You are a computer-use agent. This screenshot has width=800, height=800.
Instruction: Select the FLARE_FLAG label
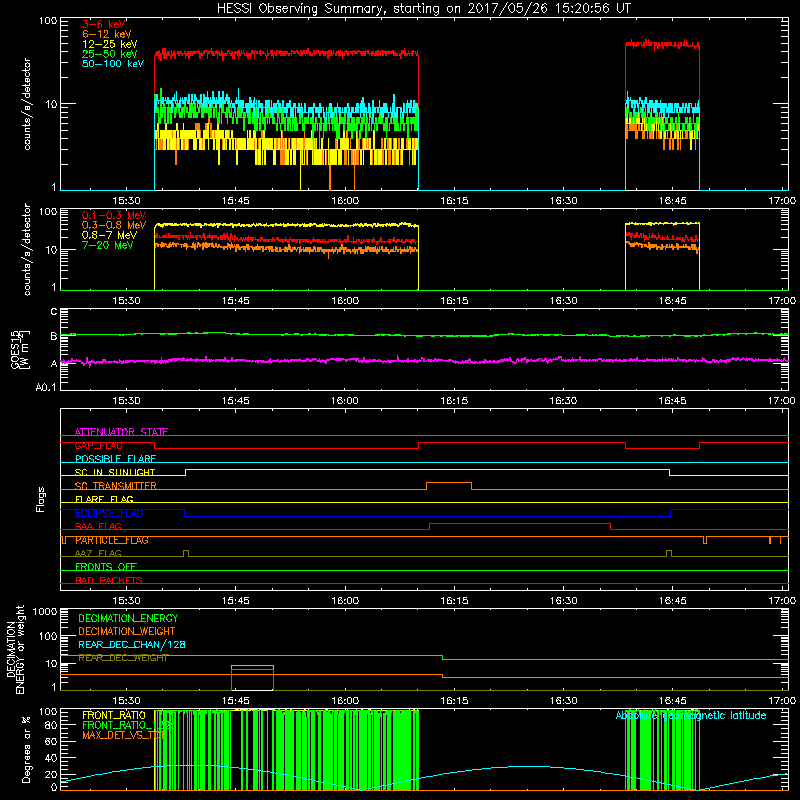(104, 499)
